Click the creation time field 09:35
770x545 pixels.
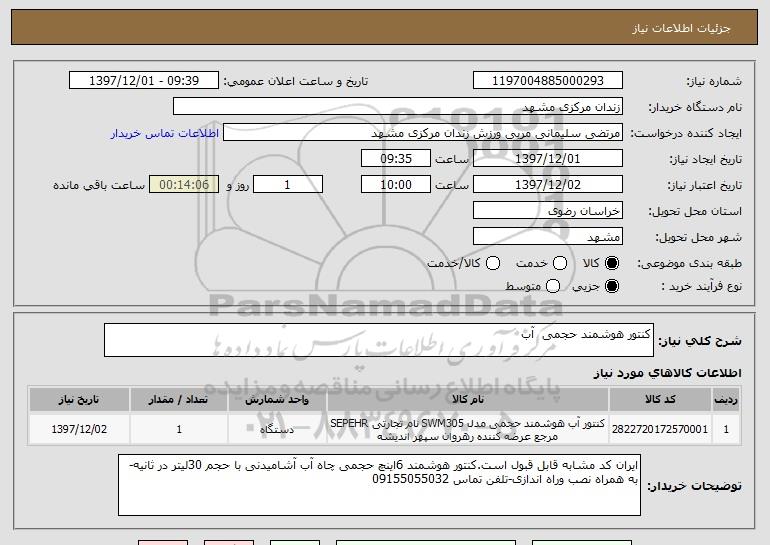pyautogui.click(x=396, y=159)
